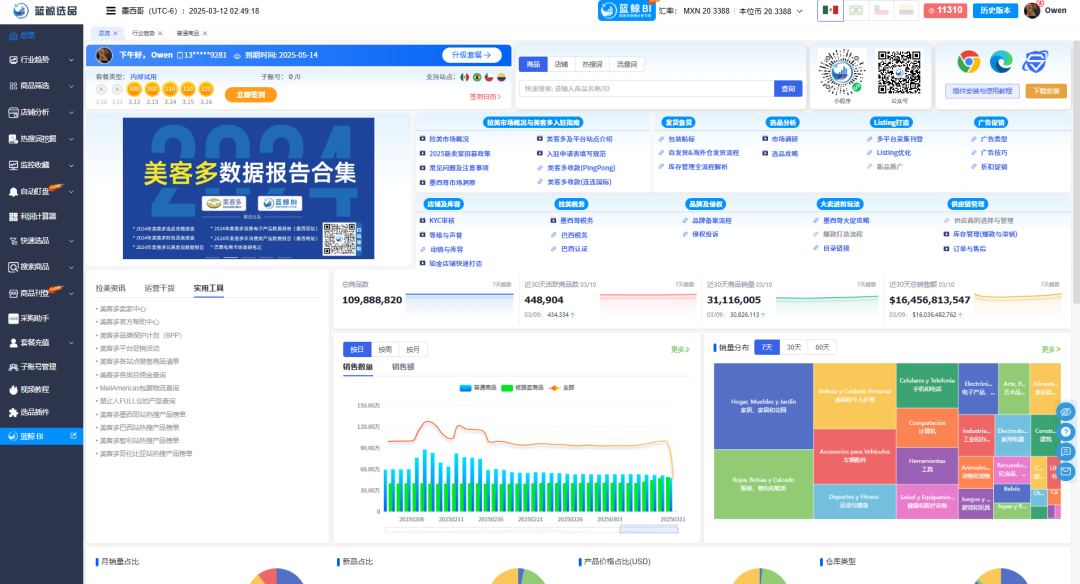Open the 签到日历 link

click(x=485, y=97)
